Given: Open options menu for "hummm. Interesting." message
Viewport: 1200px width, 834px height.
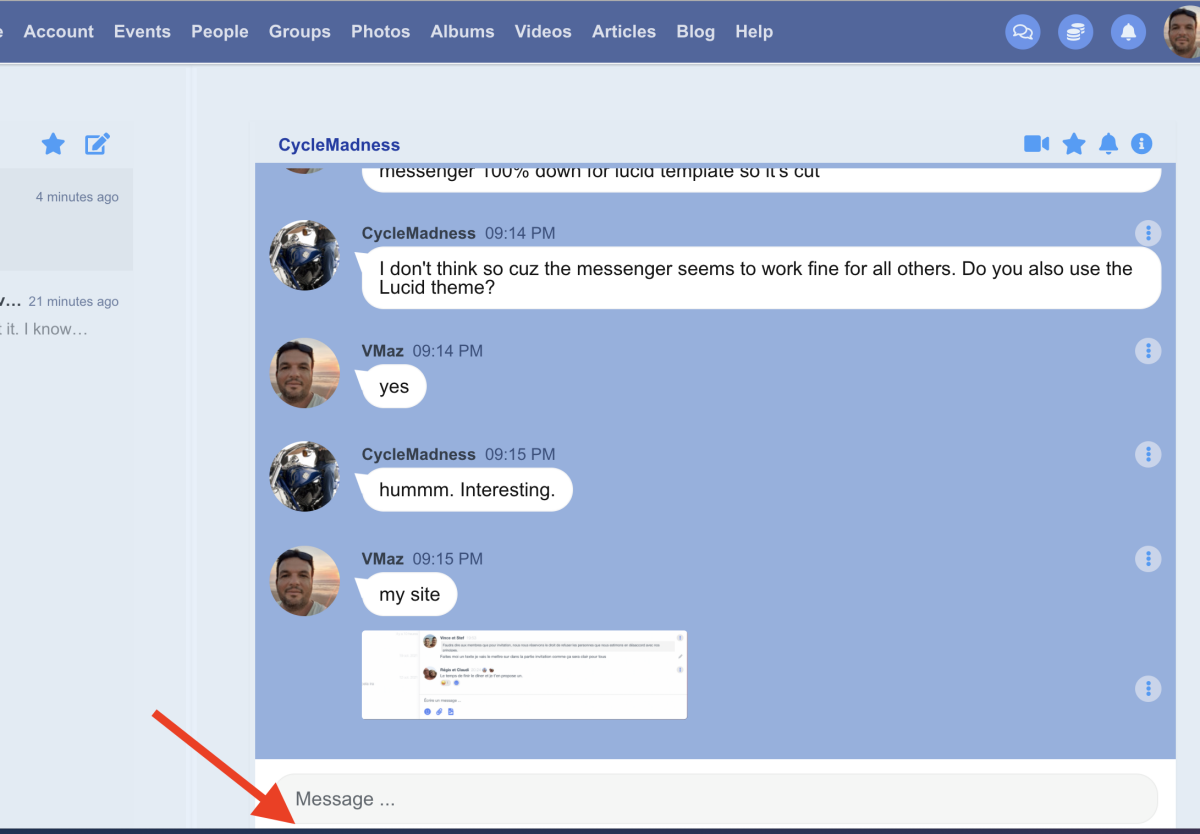Looking at the screenshot, I should [1148, 454].
